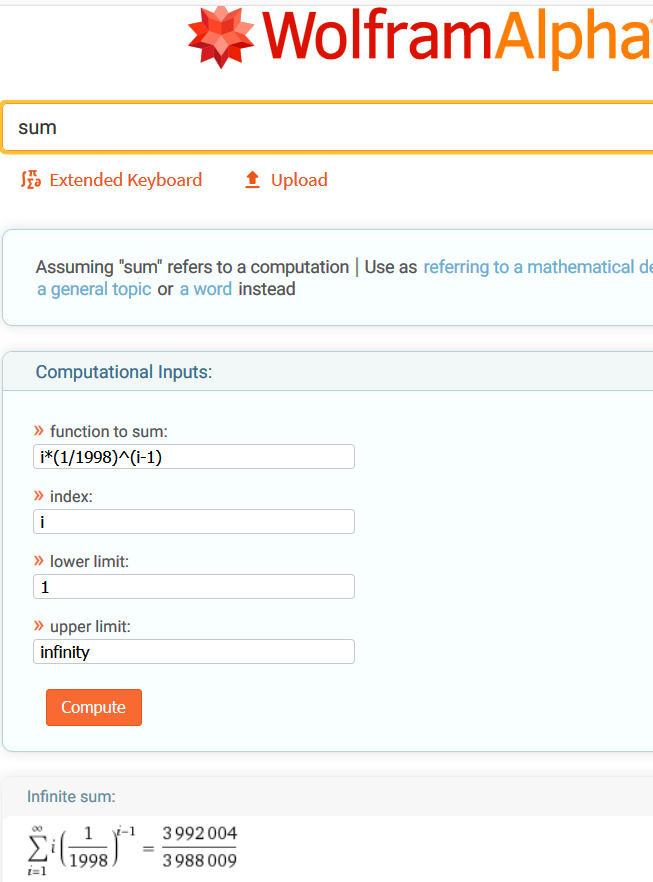653x882 pixels.
Task: Select the "lower limit" input field
Action: coord(193,587)
